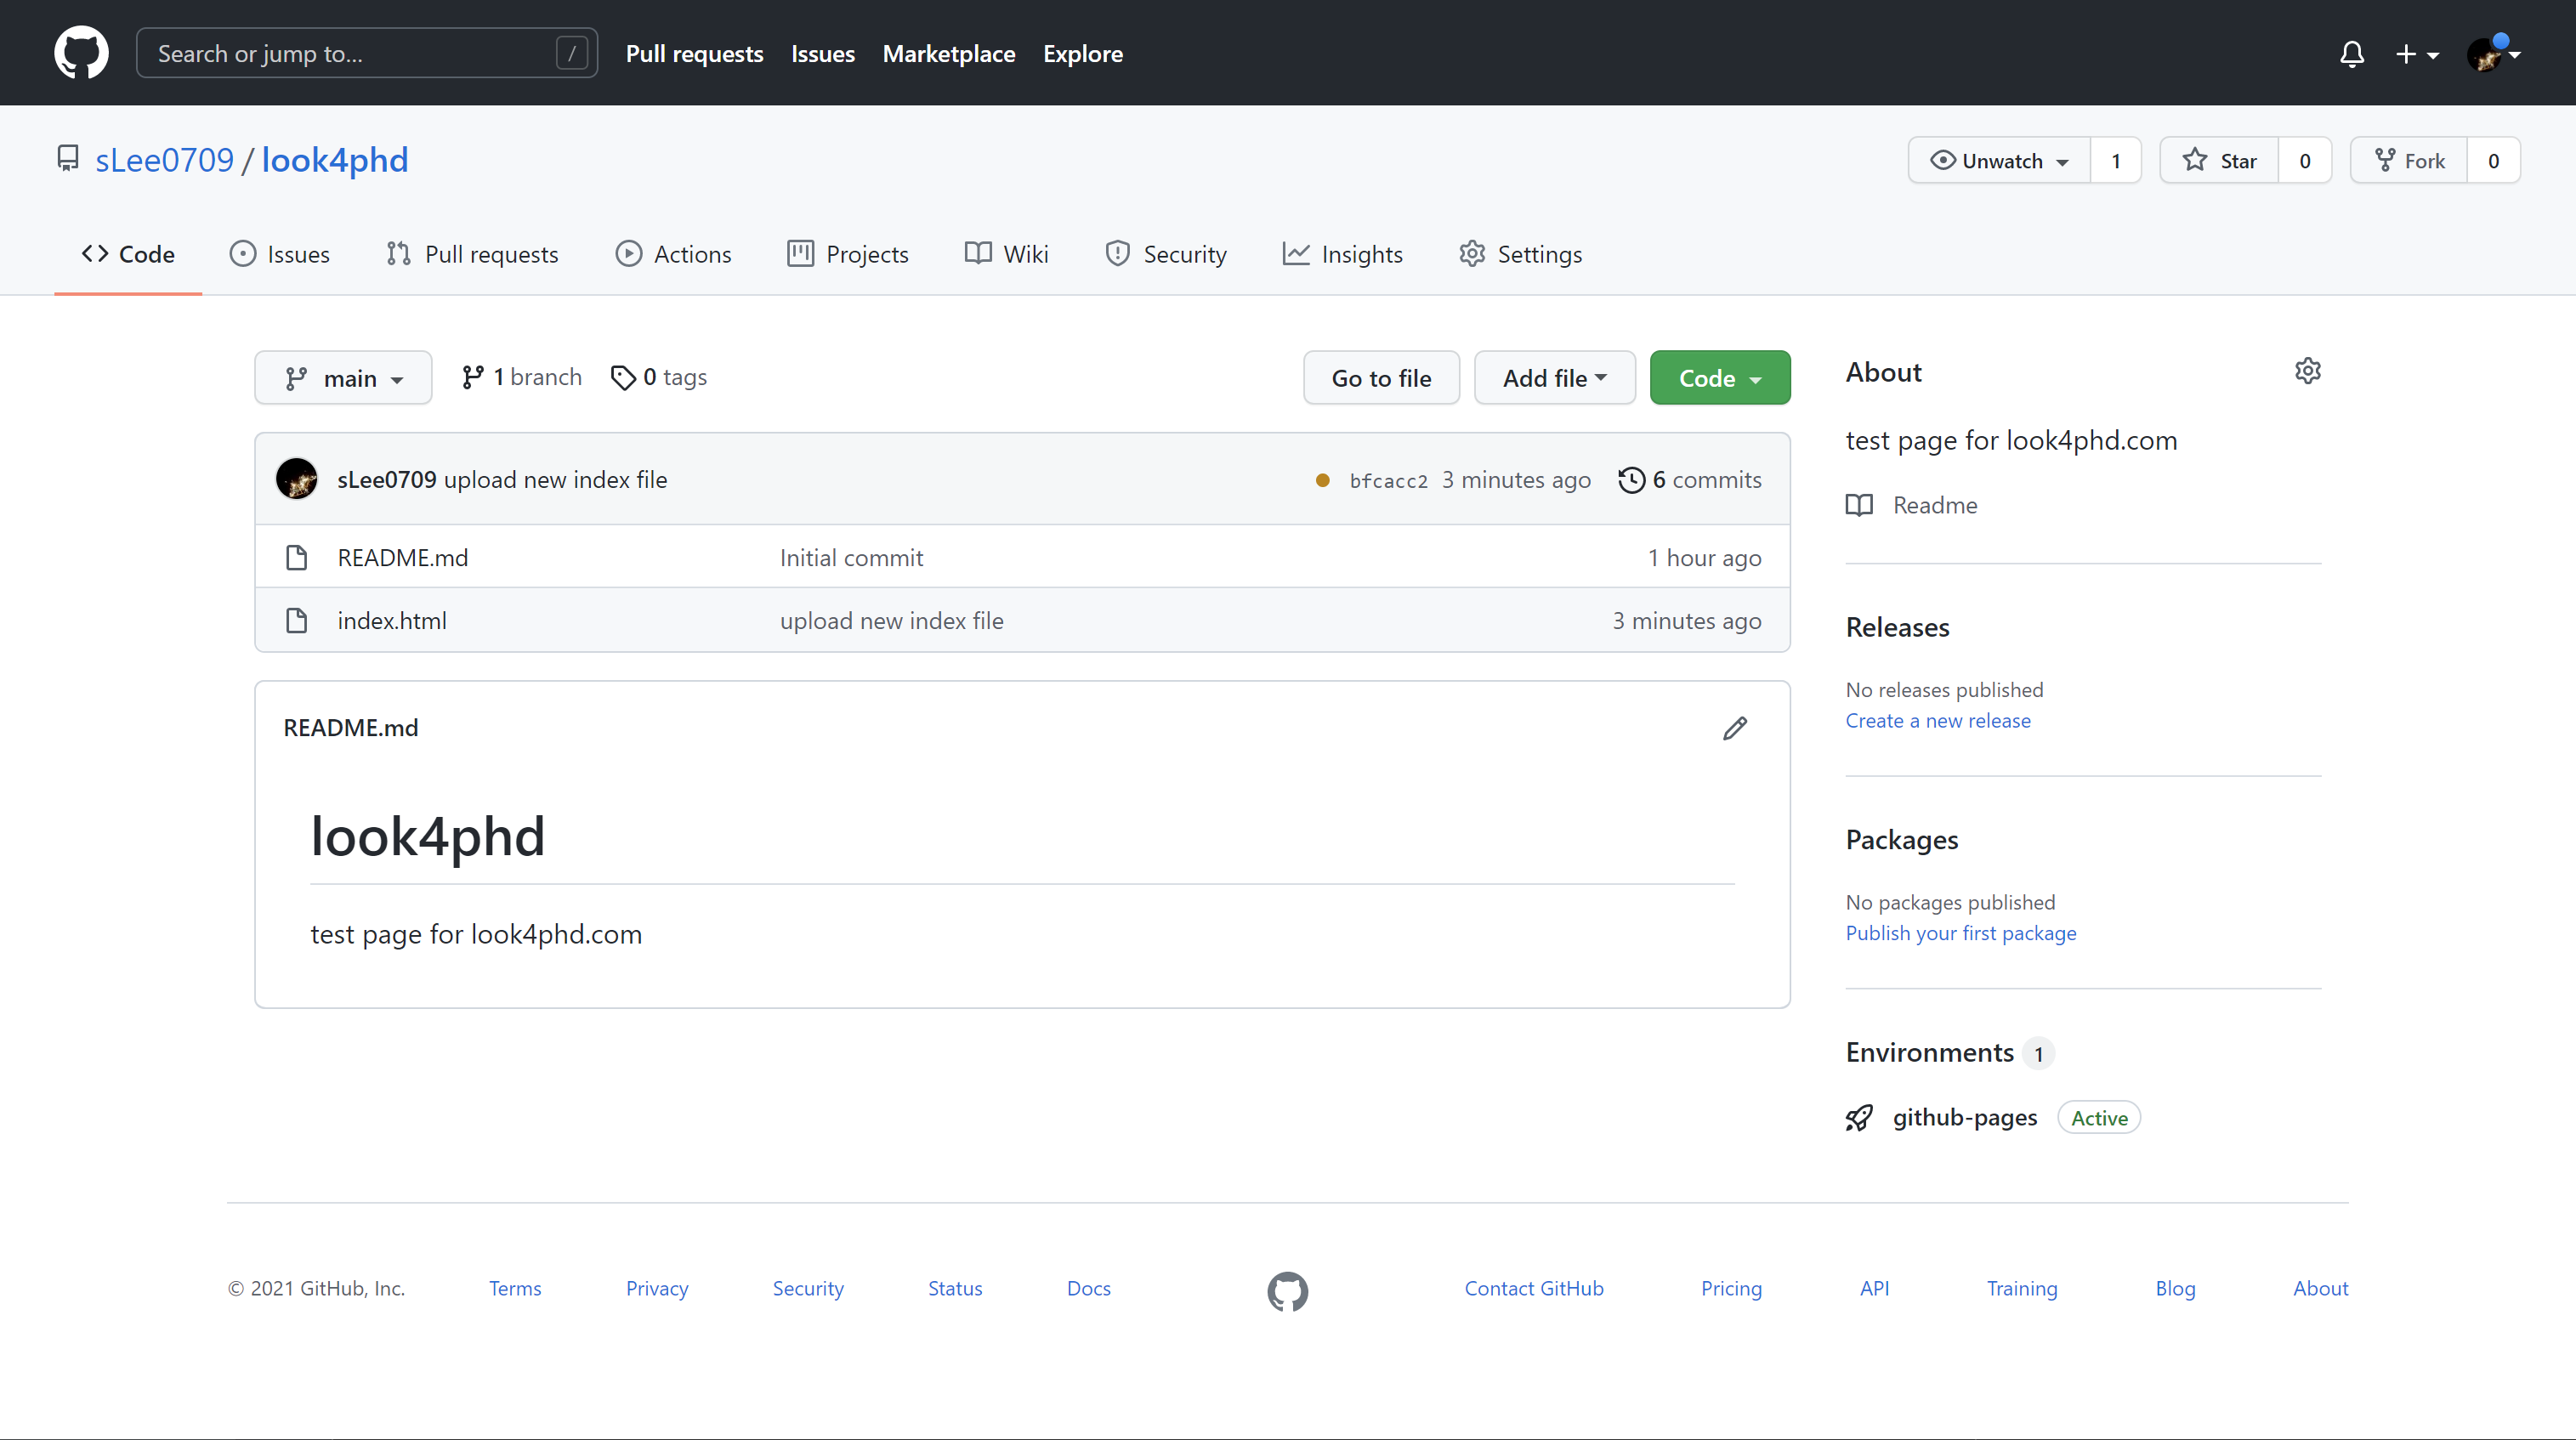Click file icon beside README.md

296,558
